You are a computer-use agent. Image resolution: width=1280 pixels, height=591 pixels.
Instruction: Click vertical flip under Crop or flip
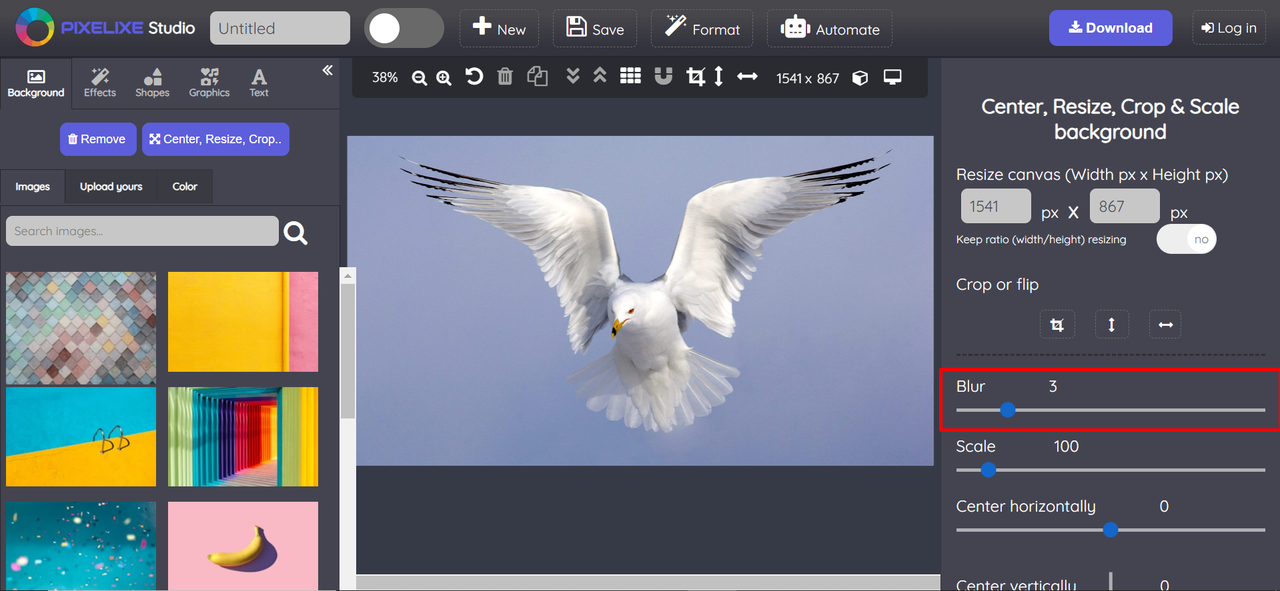[x=1111, y=324]
